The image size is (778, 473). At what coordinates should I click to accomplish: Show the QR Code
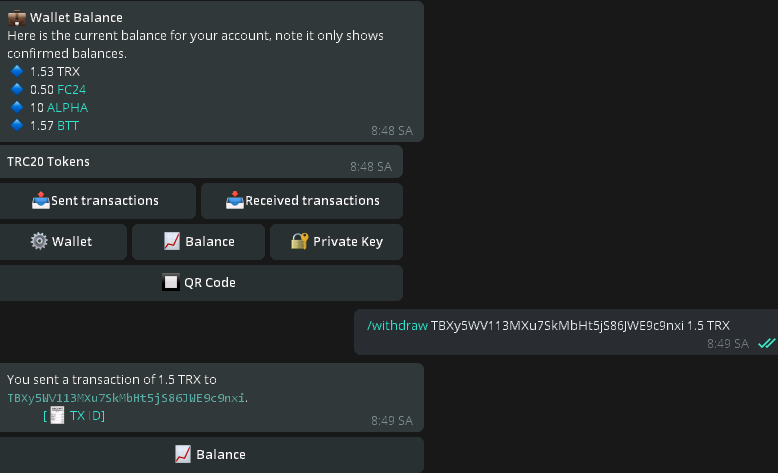pyautogui.click(x=199, y=282)
